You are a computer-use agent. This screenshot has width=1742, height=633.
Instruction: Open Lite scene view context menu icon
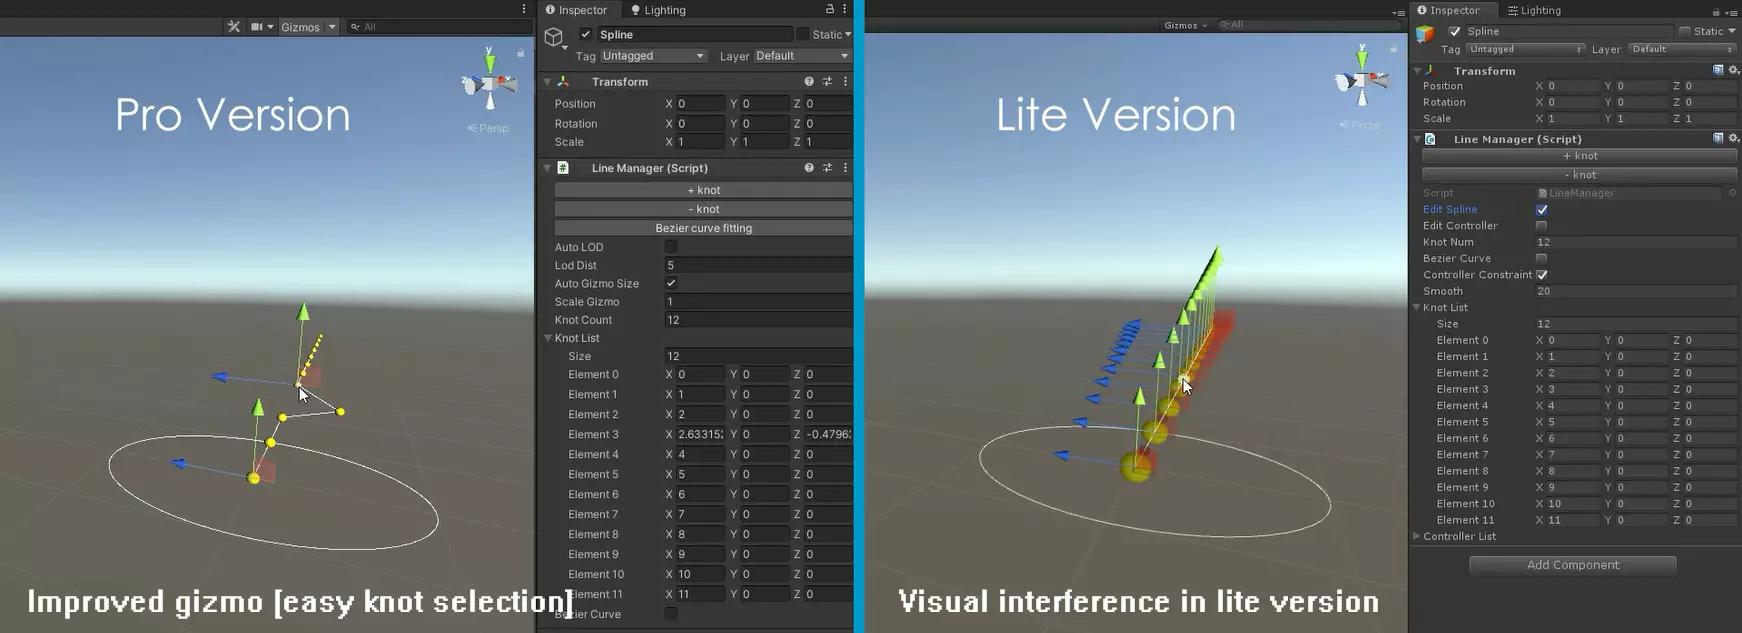[1398, 12]
